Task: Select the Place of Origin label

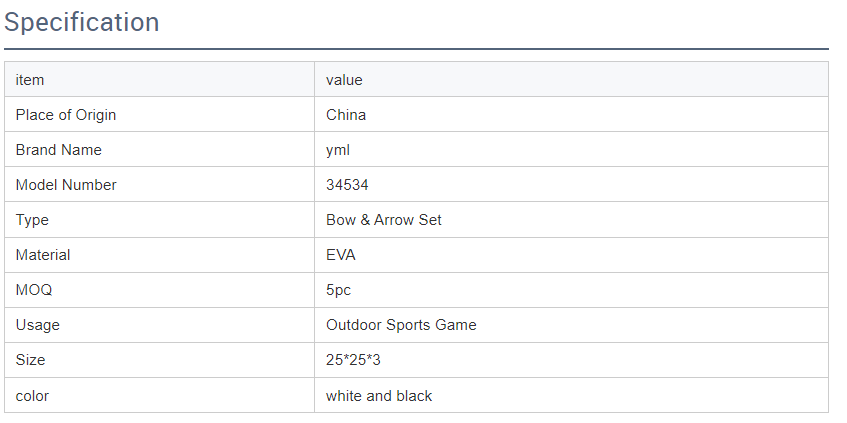Action: tap(66, 115)
